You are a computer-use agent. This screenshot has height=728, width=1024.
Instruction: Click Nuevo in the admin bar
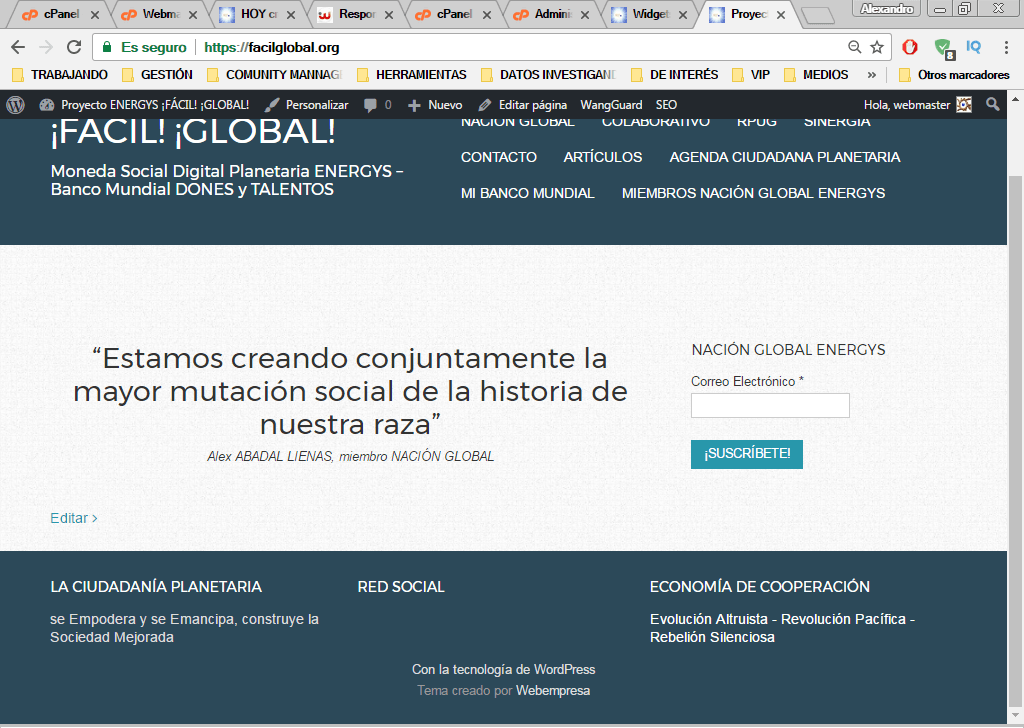pos(435,105)
